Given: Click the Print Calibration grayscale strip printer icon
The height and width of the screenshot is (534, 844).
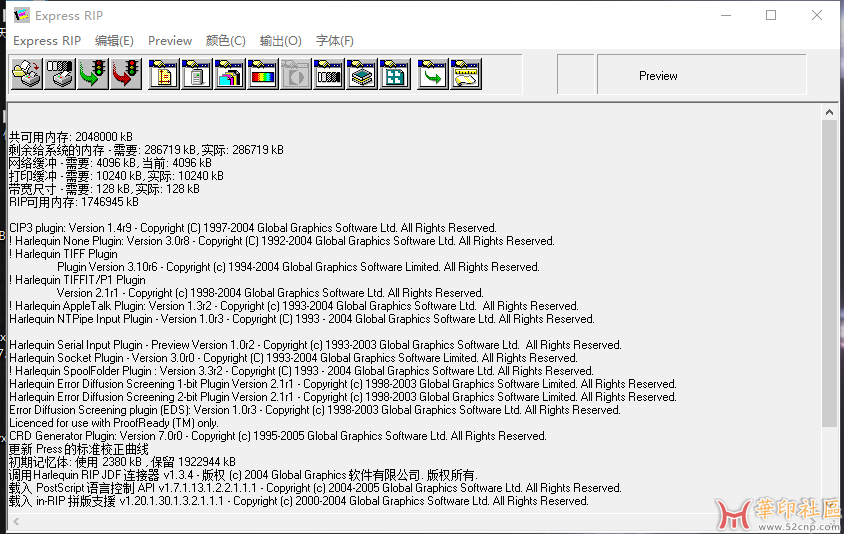Looking at the screenshot, I should pos(60,74).
